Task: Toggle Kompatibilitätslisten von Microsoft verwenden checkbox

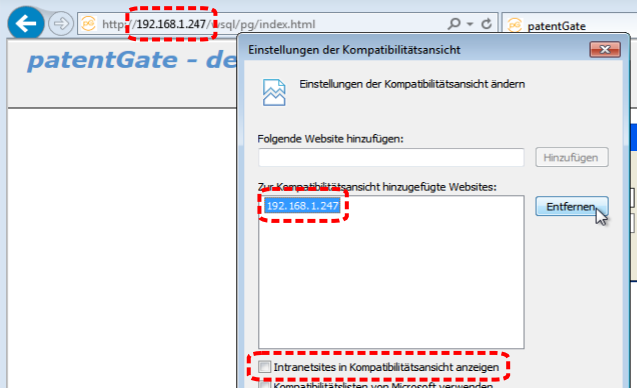Action: click(264, 384)
